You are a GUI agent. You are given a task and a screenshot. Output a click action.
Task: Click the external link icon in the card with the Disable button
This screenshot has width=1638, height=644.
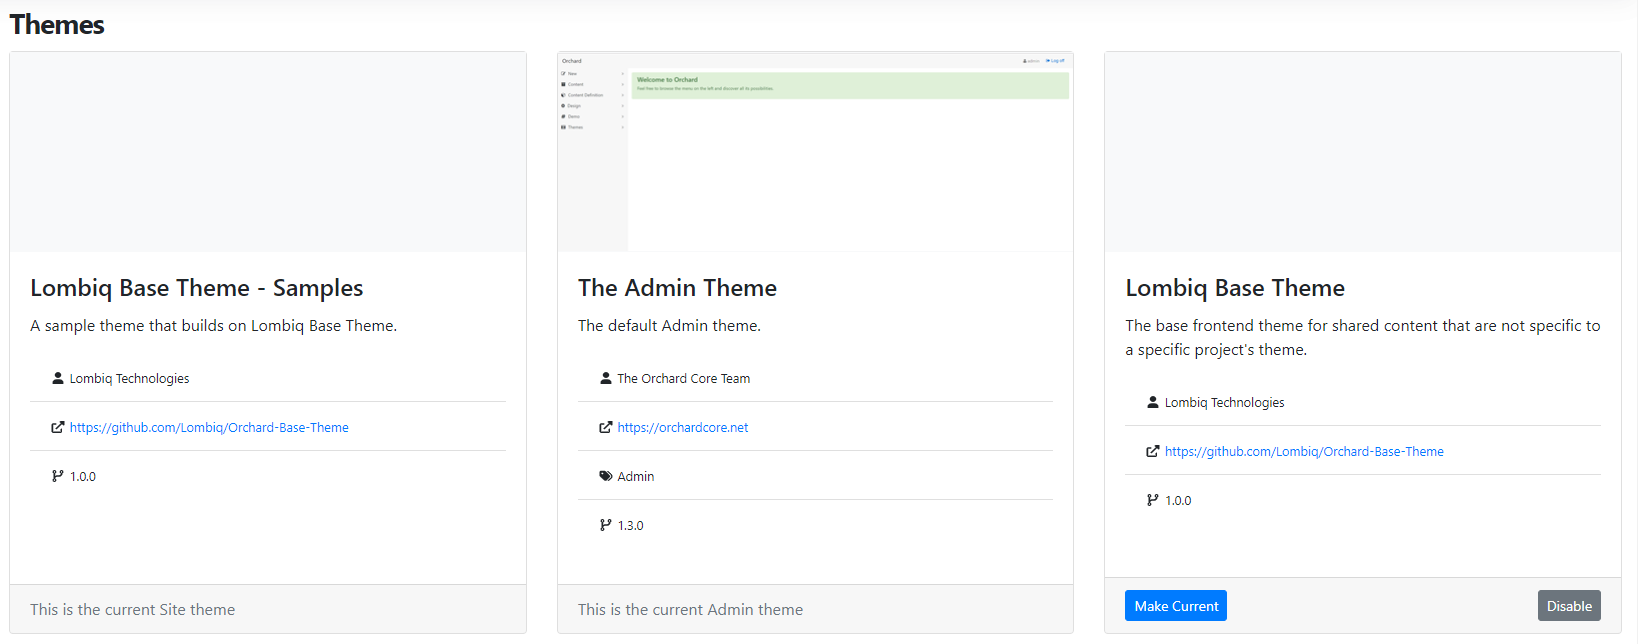(1153, 451)
